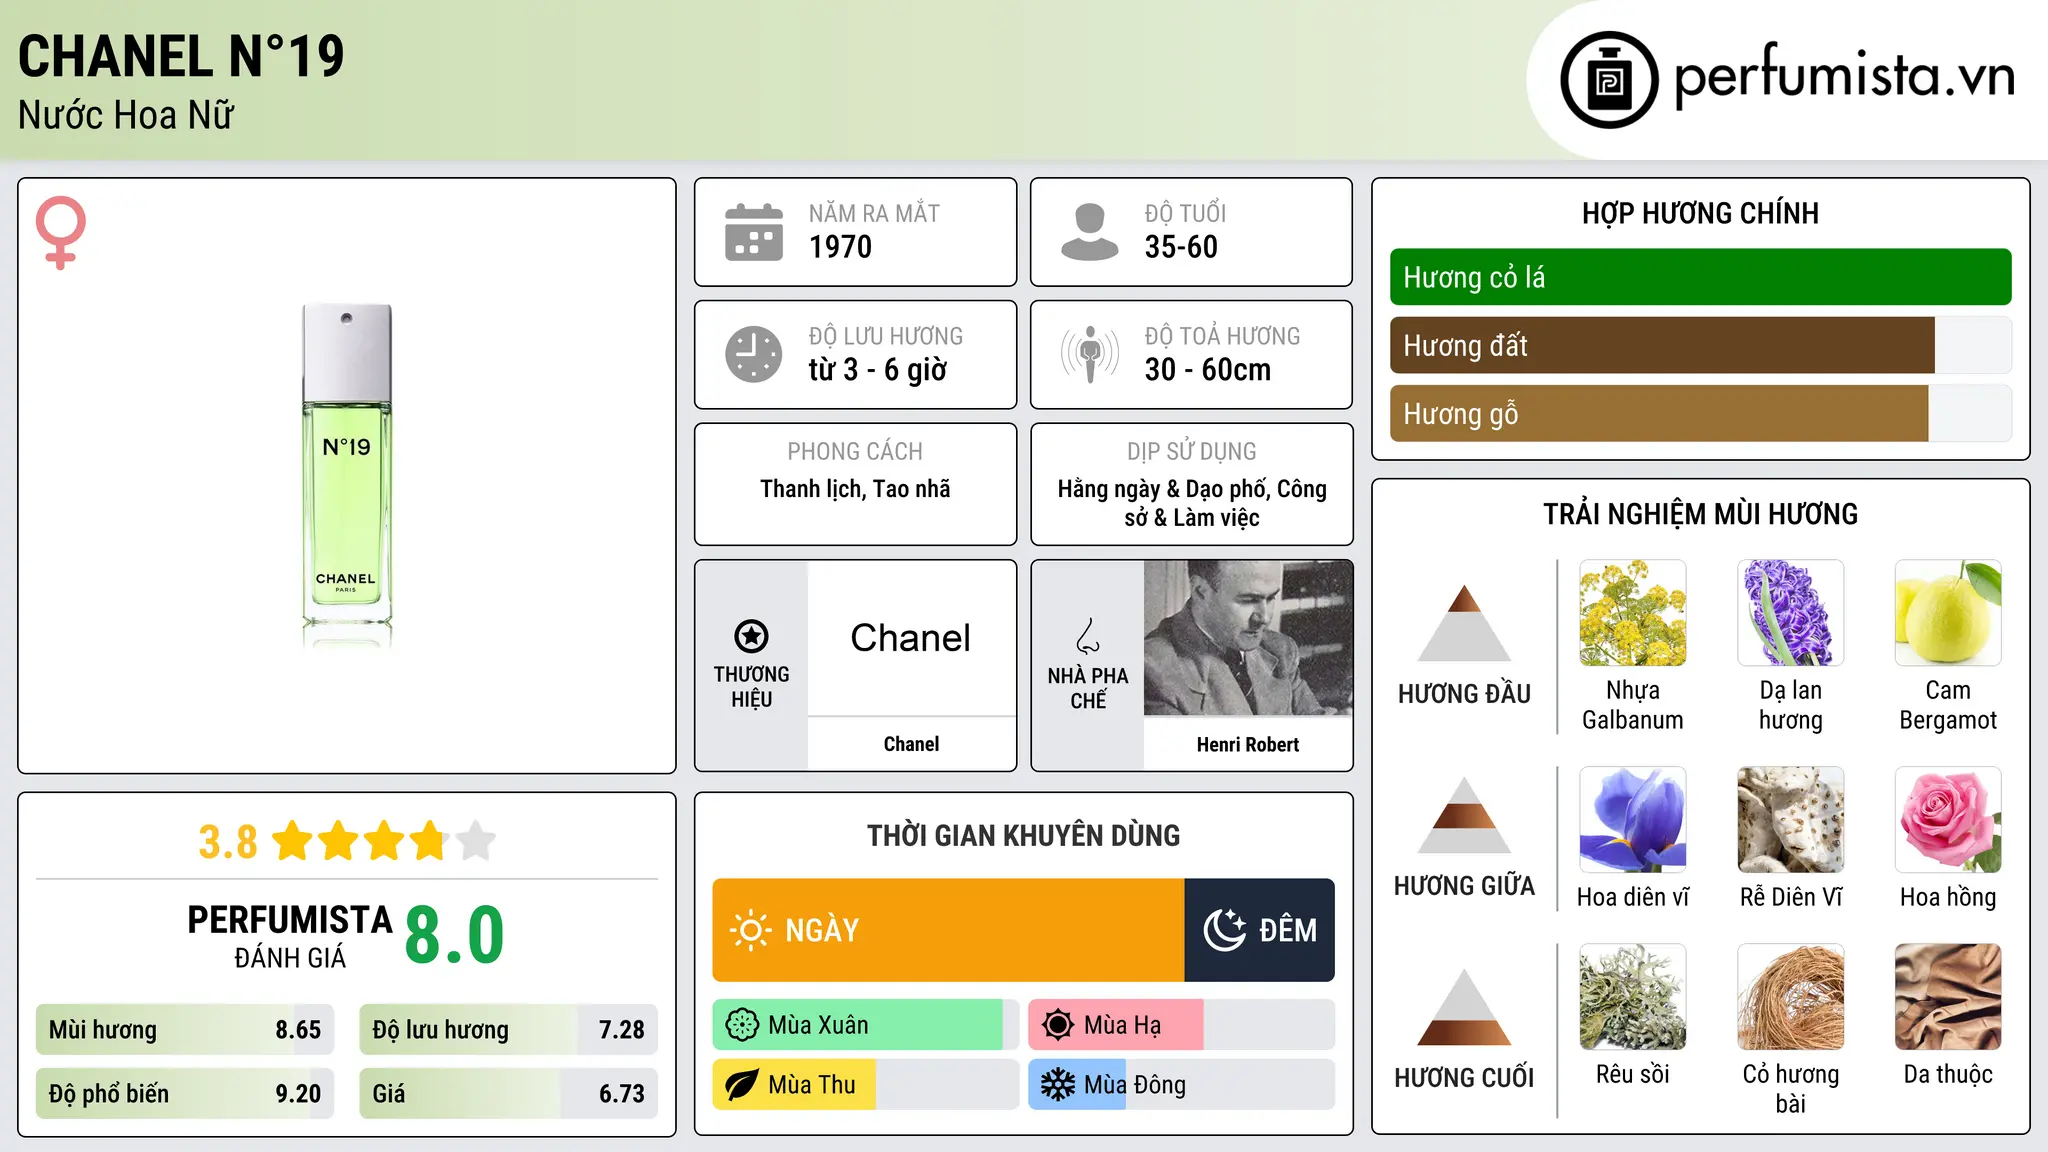Click the perfumista.vn perfume bottle logo icon

click(1609, 80)
